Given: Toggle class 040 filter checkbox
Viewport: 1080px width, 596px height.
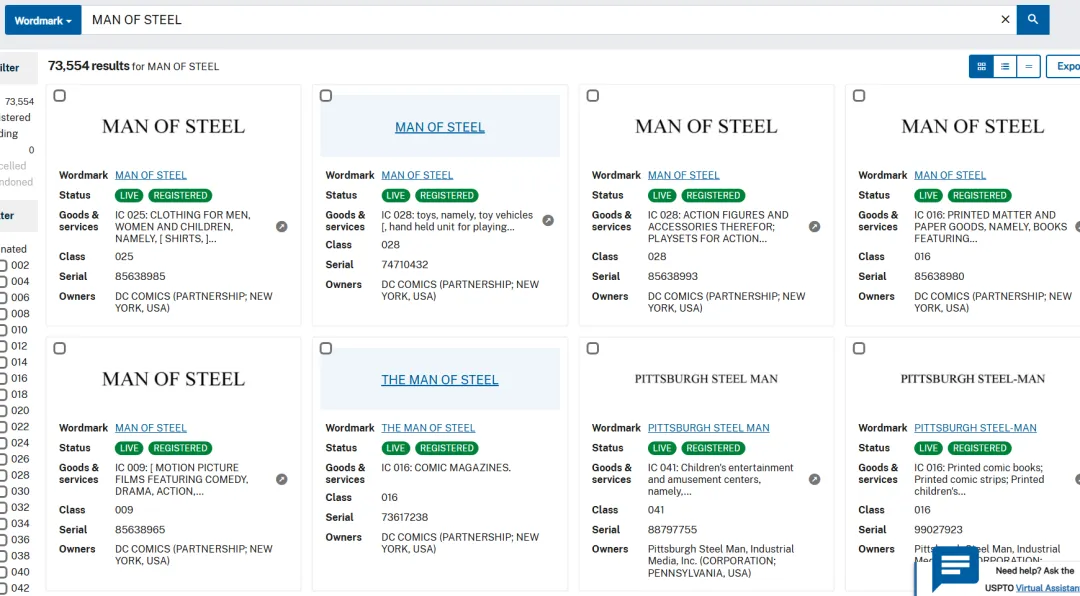Looking at the screenshot, I should coord(3,572).
